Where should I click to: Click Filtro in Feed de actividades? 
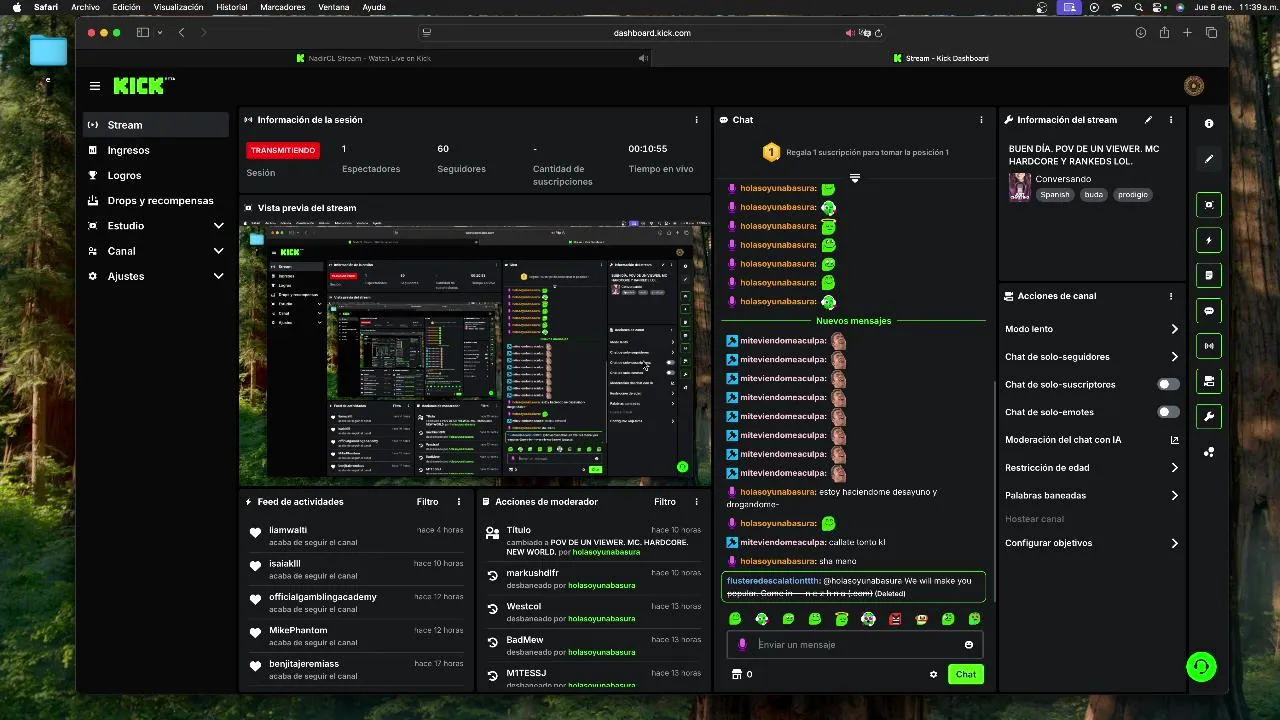tap(427, 502)
